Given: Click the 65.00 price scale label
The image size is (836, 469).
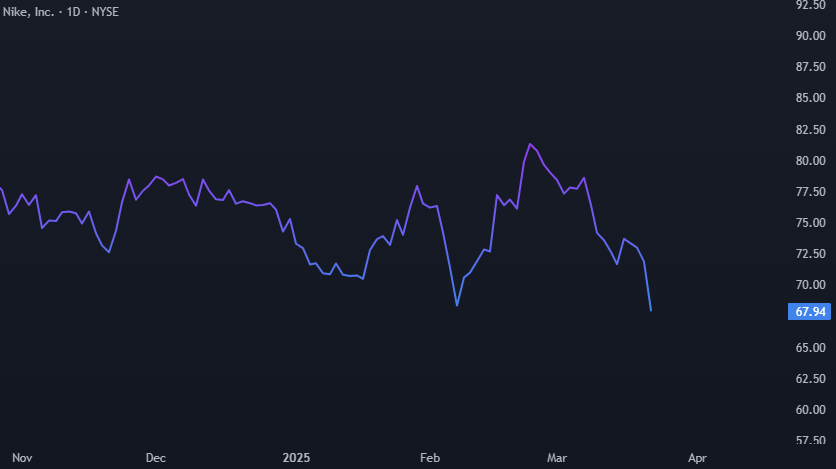Looking at the screenshot, I should [x=809, y=348].
